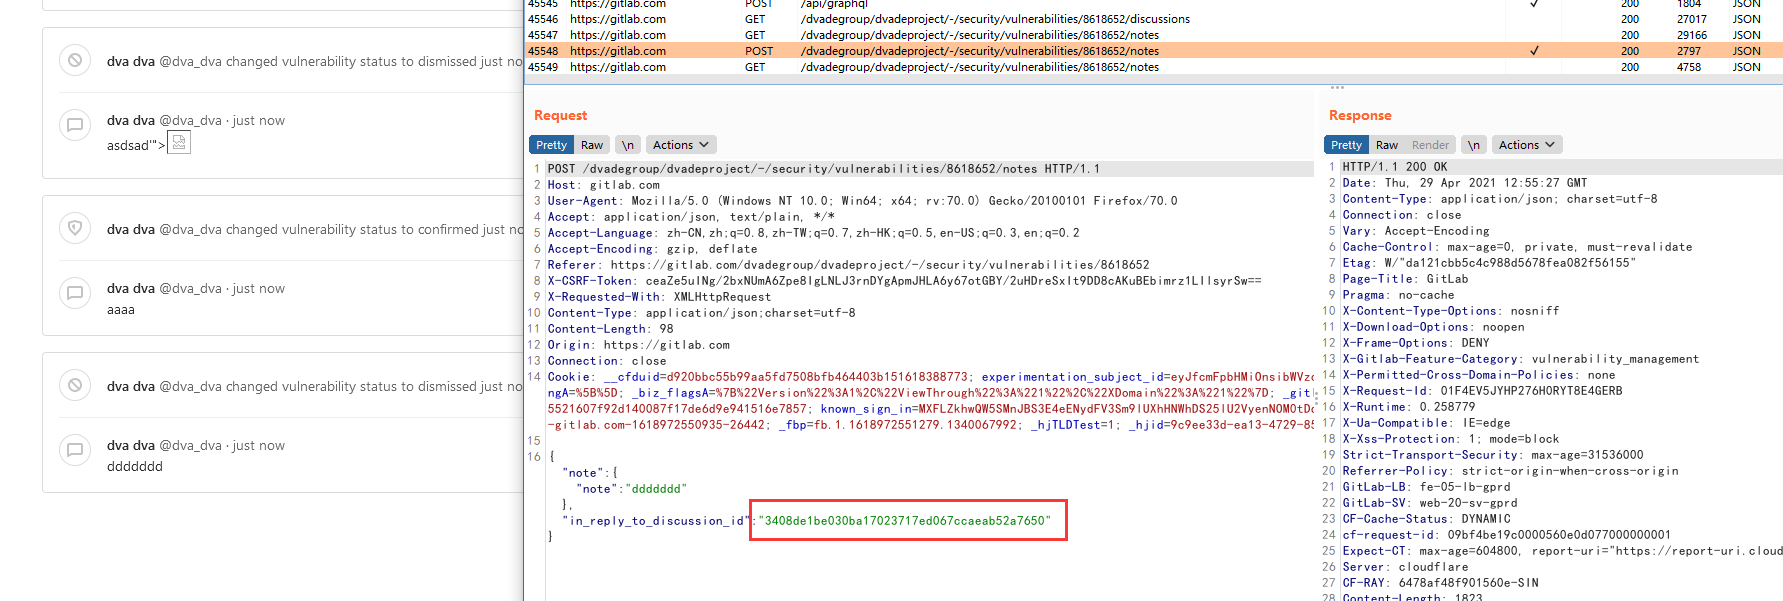Image resolution: width=1783 pixels, height=601 pixels.
Task: Open the Actions dropdown in the Response panel
Action: click(x=1526, y=145)
